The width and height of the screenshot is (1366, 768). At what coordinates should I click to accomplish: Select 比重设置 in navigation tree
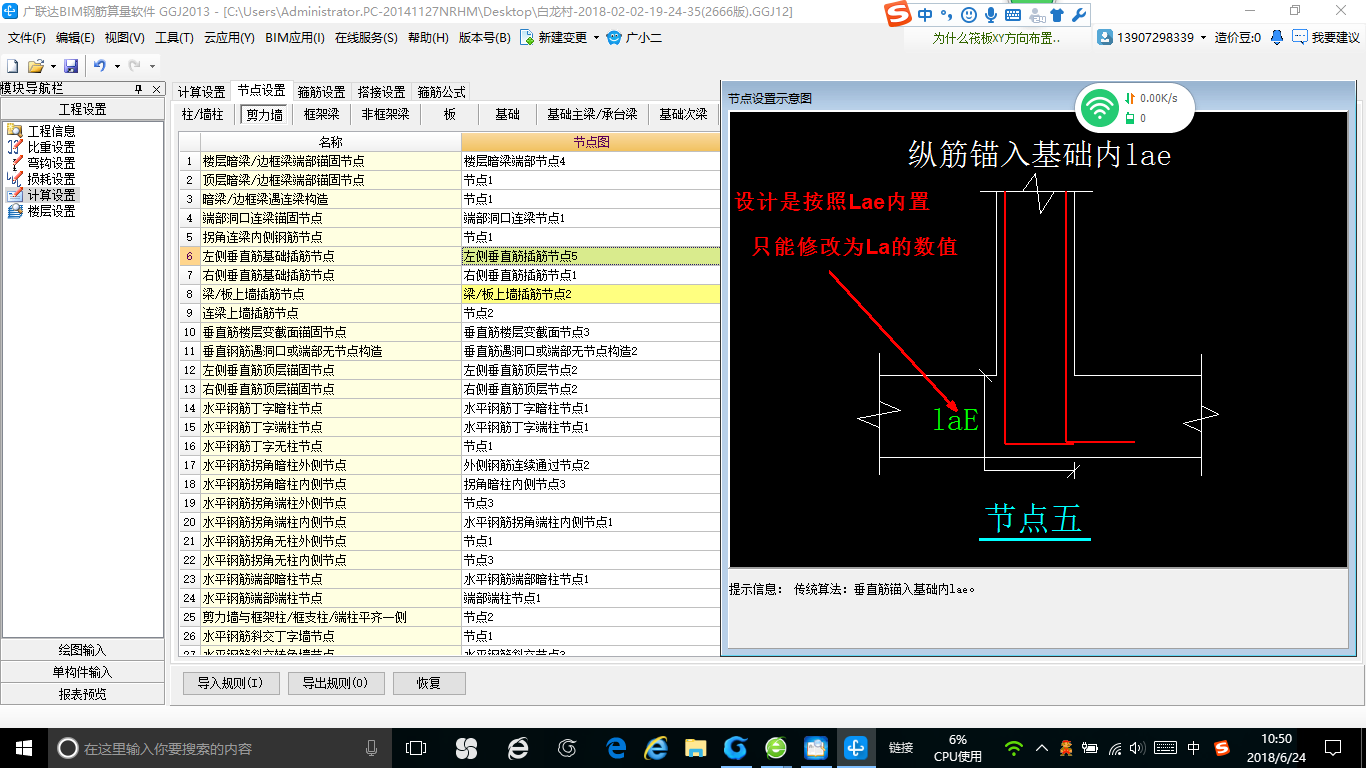pyautogui.click(x=50, y=147)
